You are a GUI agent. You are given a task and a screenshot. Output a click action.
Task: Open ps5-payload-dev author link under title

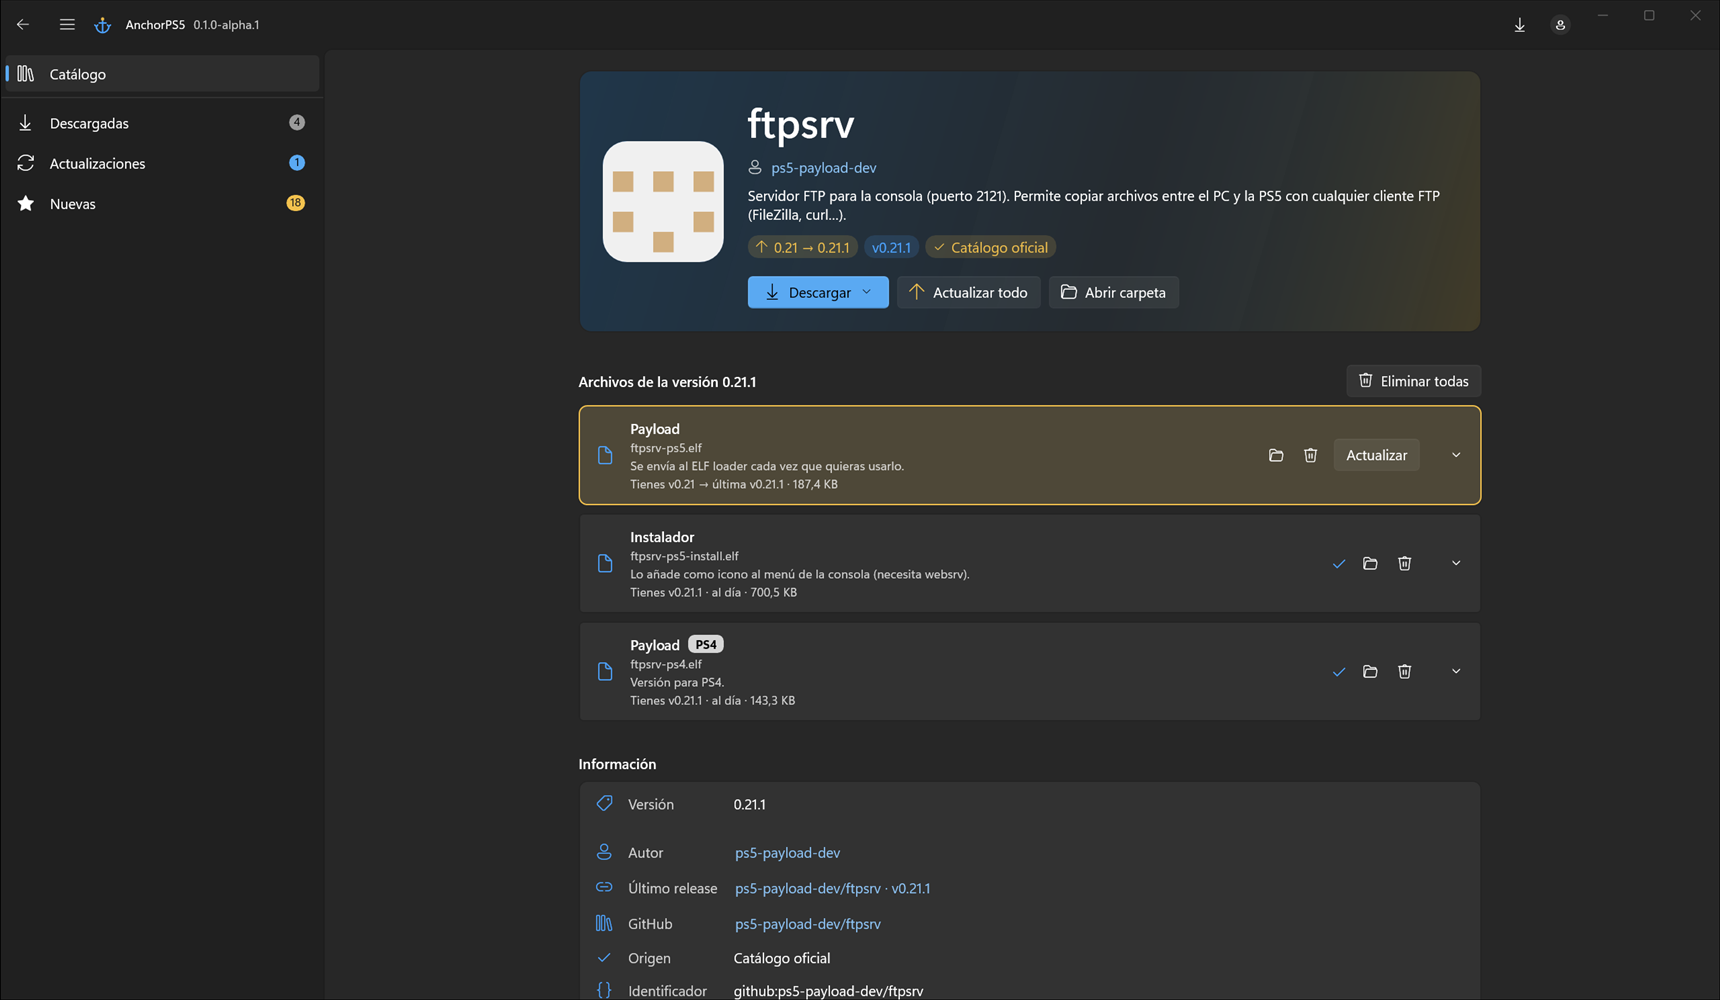pos(823,168)
